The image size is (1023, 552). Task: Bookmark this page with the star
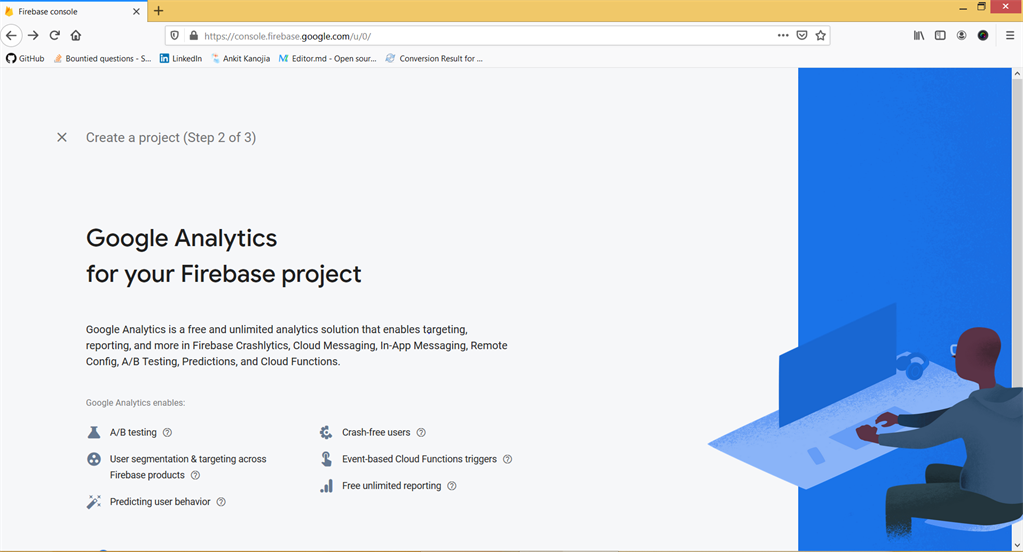tap(821, 36)
